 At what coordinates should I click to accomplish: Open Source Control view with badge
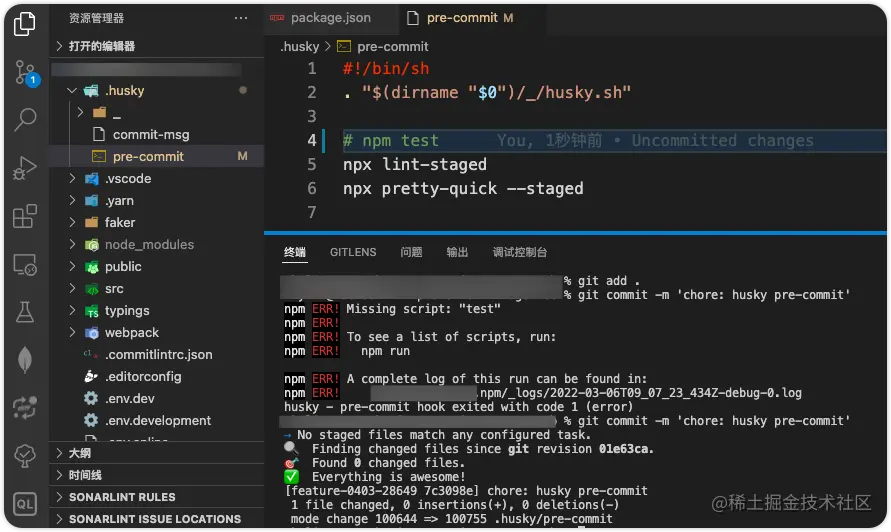pos(25,72)
